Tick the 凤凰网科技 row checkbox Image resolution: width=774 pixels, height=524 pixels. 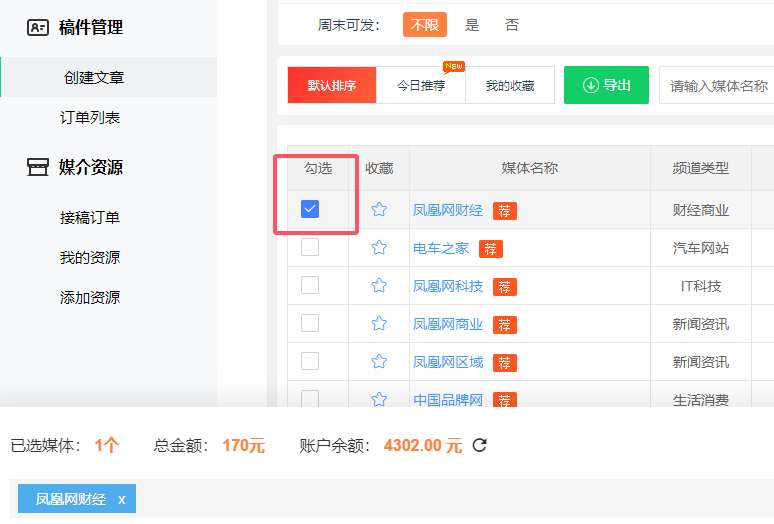pyautogui.click(x=310, y=285)
